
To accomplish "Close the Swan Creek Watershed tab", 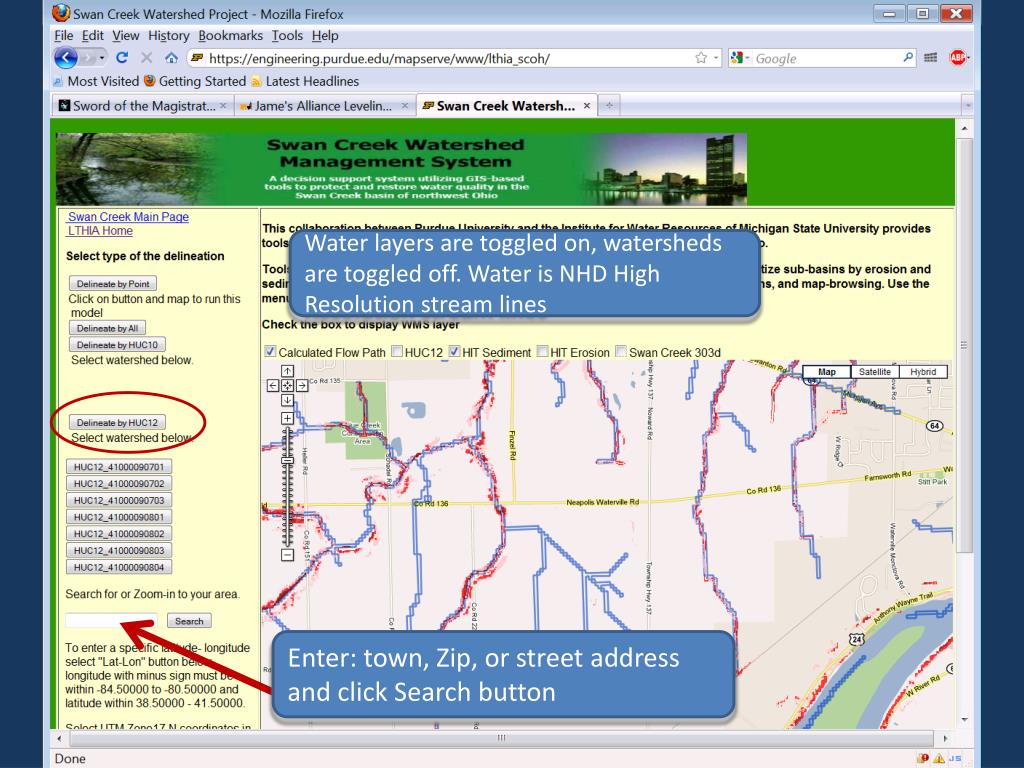I will tap(586, 106).
